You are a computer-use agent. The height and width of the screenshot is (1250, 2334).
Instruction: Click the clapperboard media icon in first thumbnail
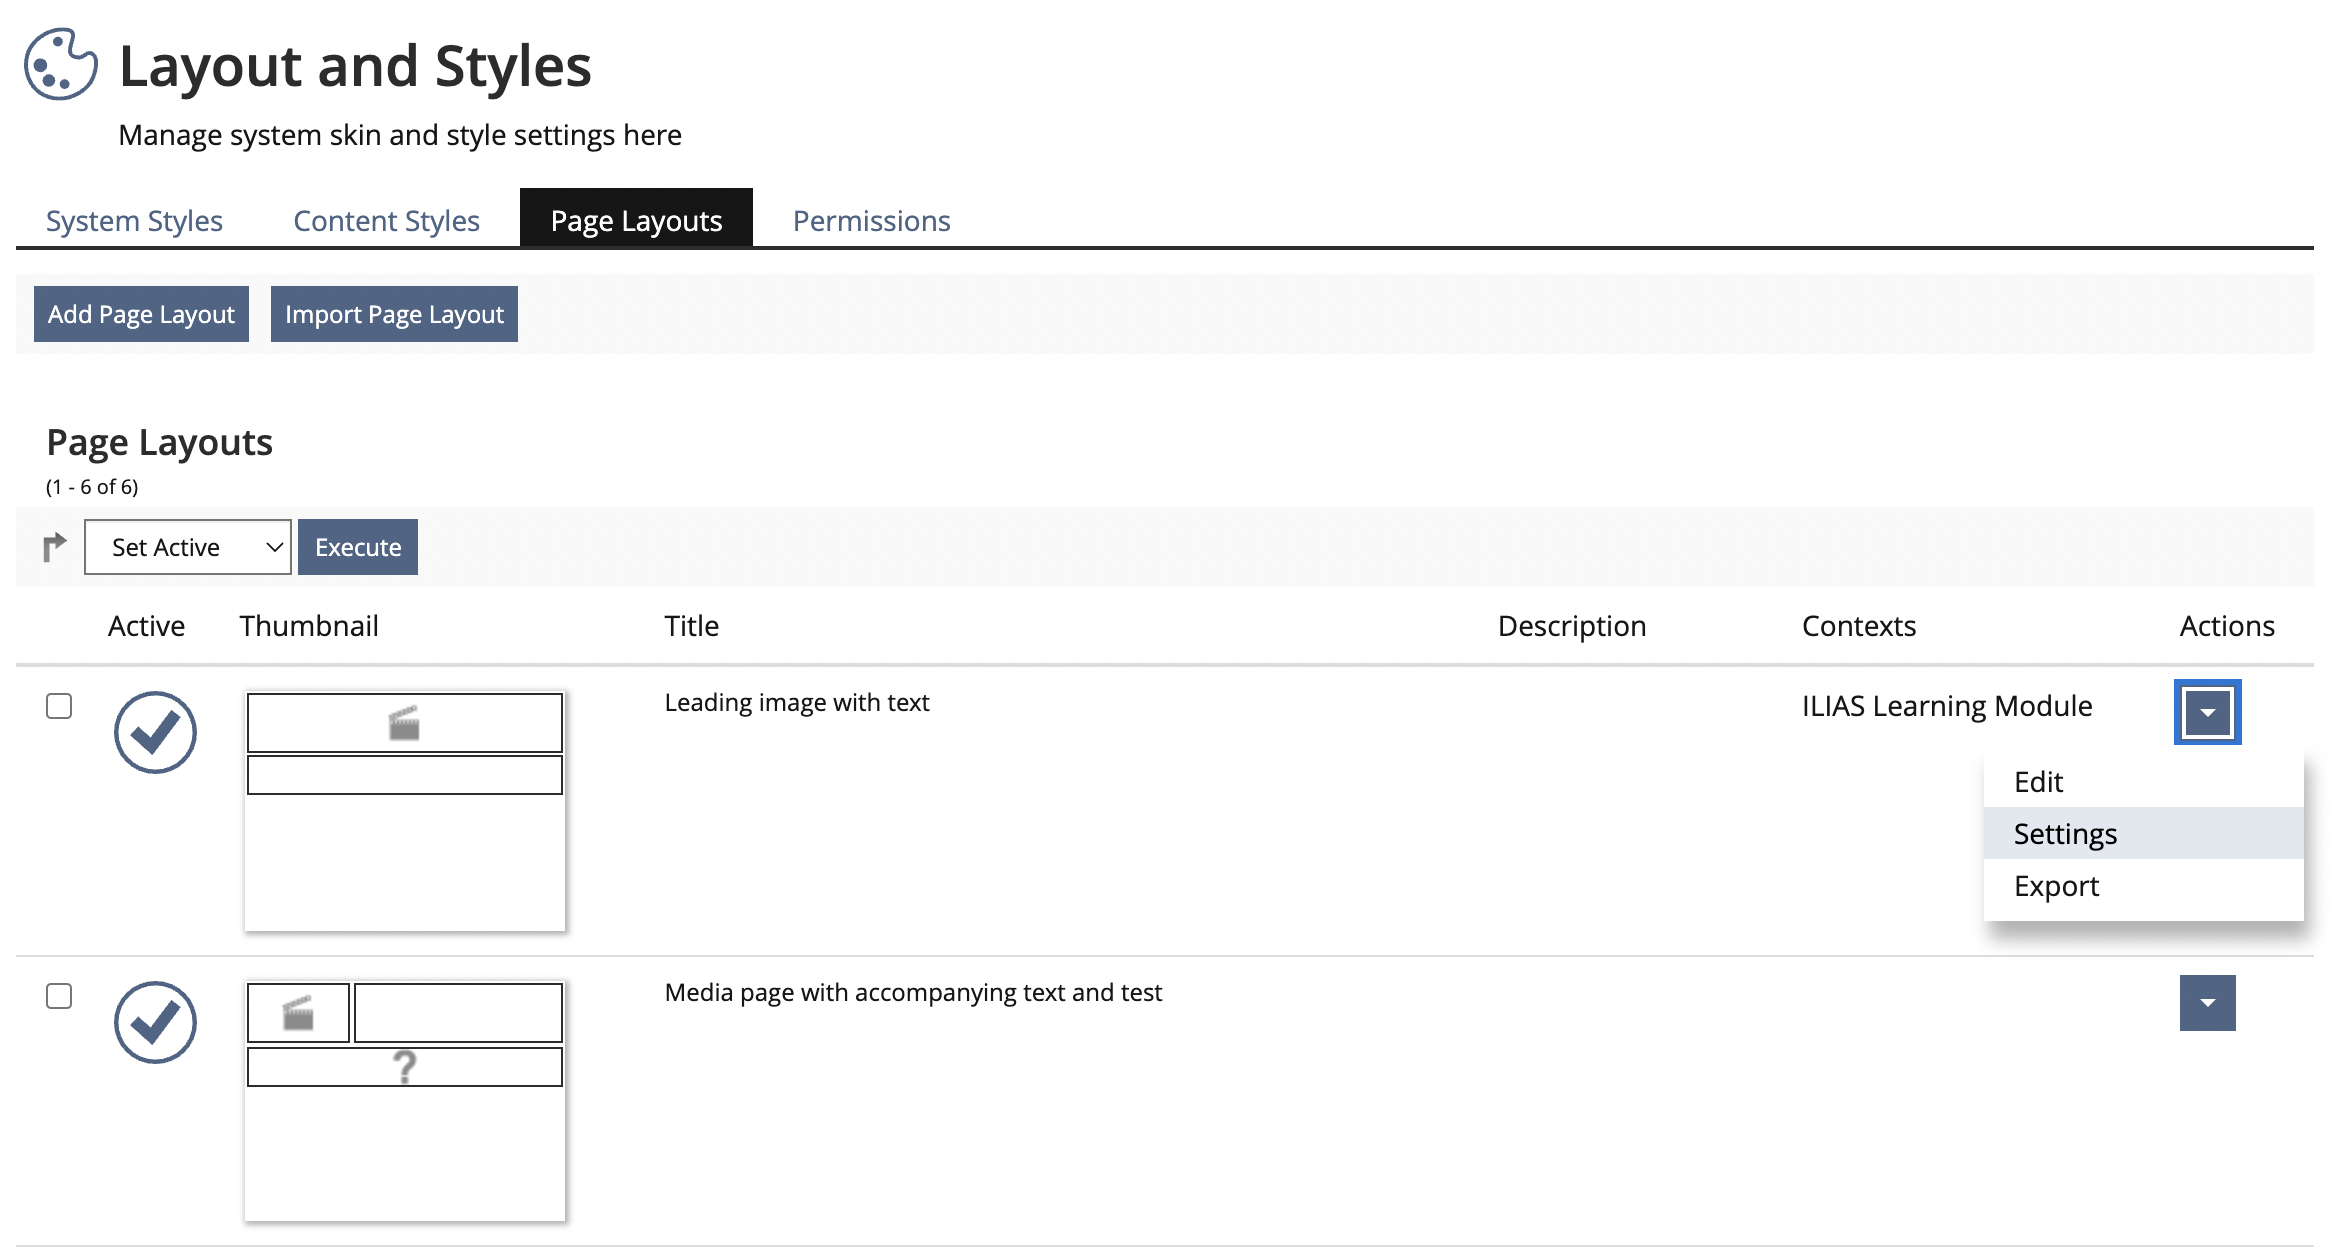pos(404,723)
